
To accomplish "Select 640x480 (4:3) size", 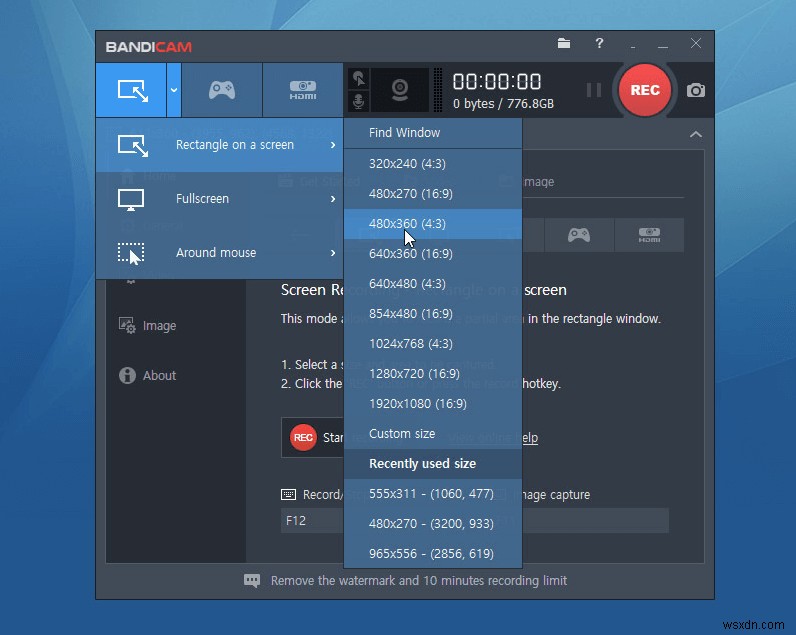I will click(x=433, y=284).
